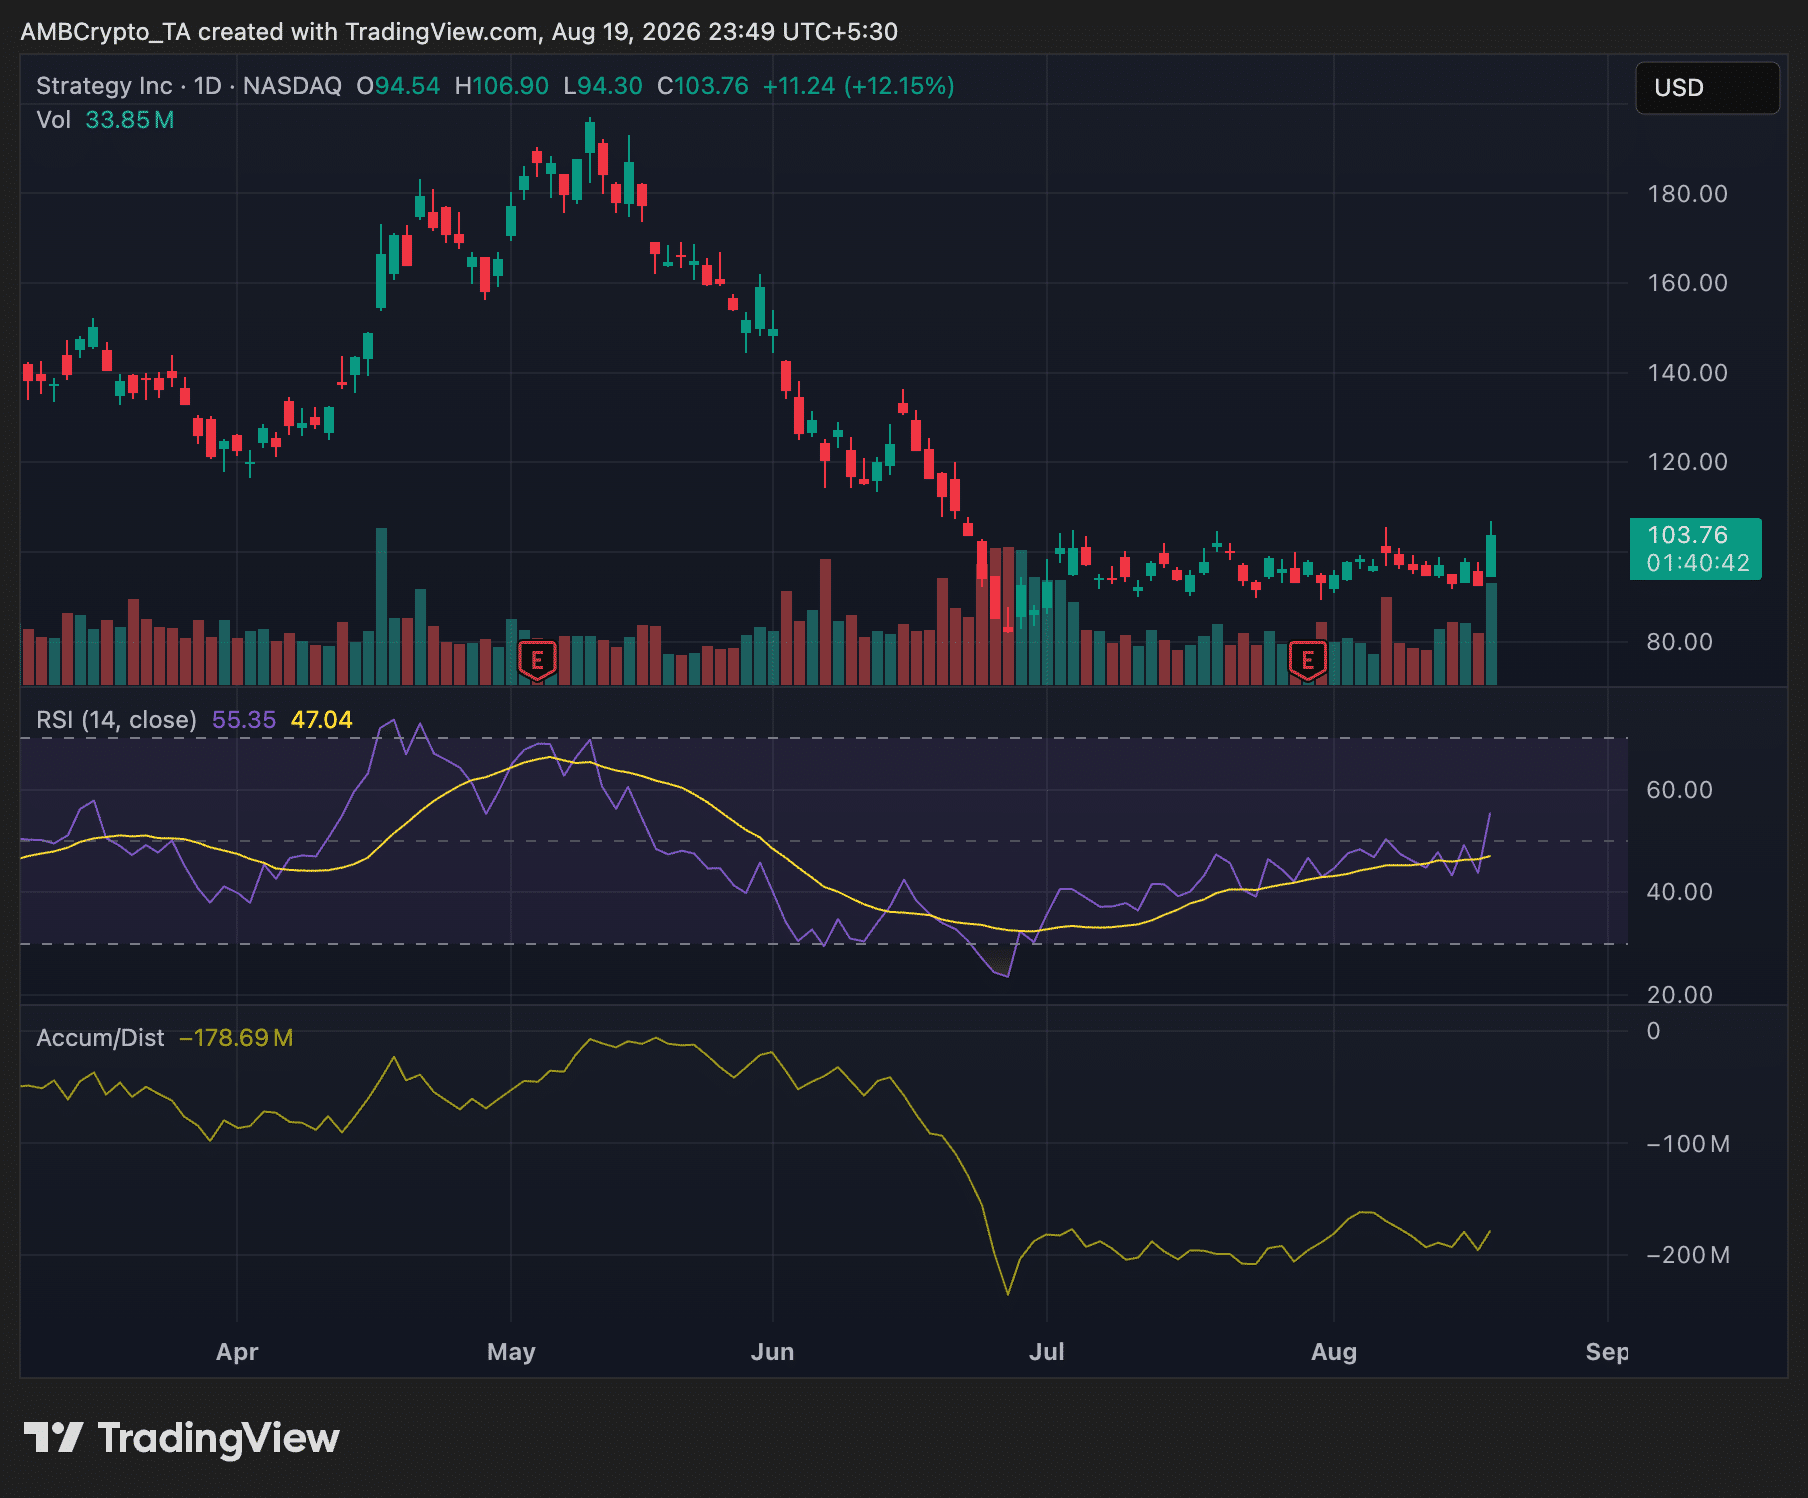Click the RSI (14, close) indicator label

click(x=116, y=720)
